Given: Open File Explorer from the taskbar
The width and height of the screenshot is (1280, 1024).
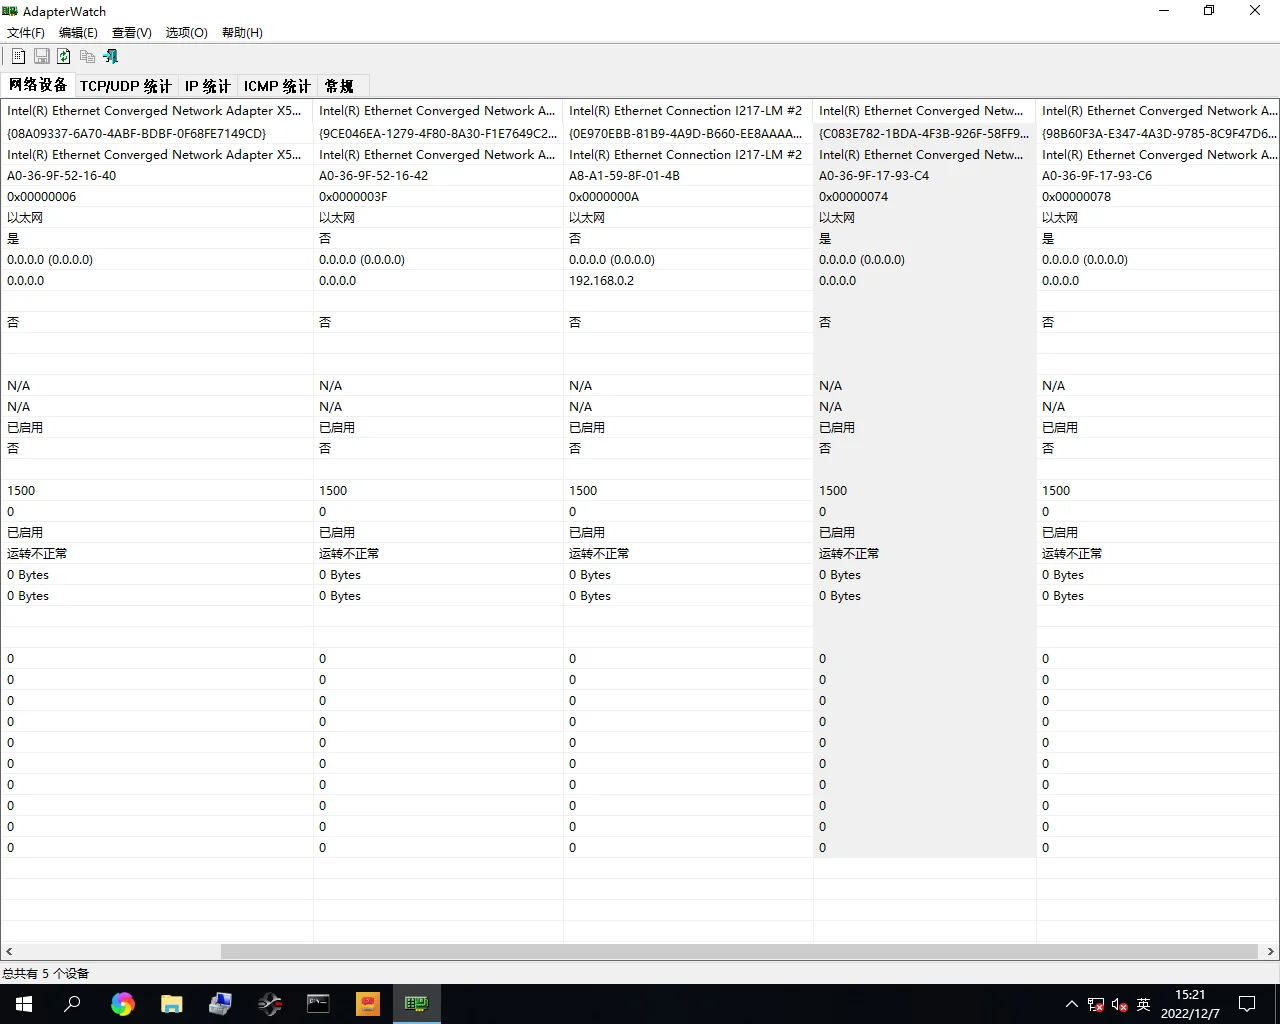Looking at the screenshot, I should [x=171, y=1004].
